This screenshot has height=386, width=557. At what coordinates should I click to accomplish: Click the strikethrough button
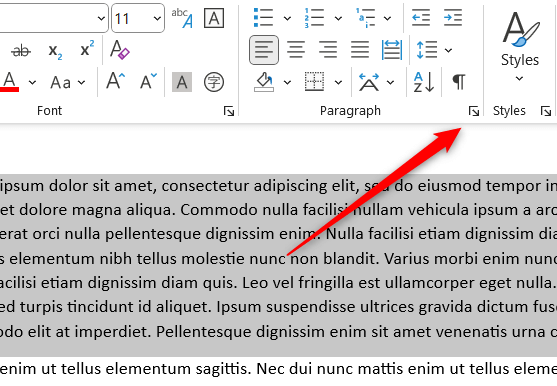pyautogui.click(x=21, y=51)
